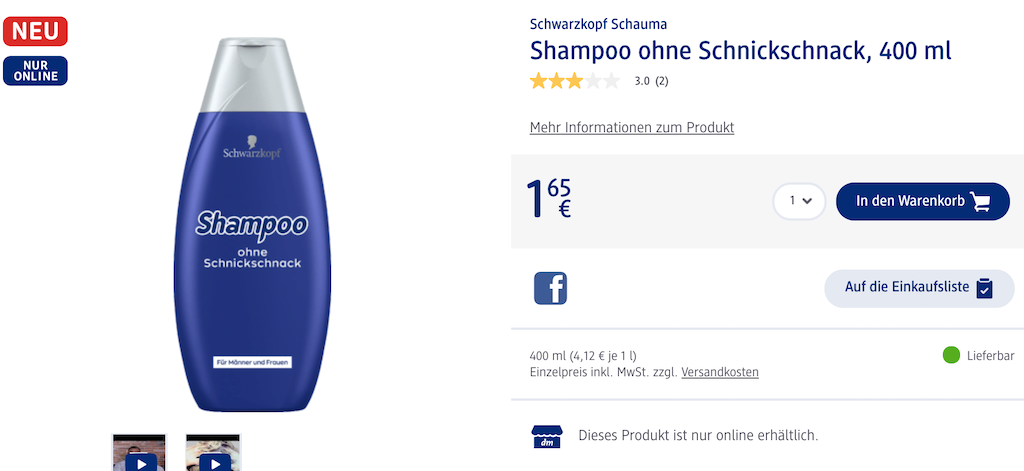The image size is (1024, 471).
Task: Click the dm store icon
Action: [546, 436]
